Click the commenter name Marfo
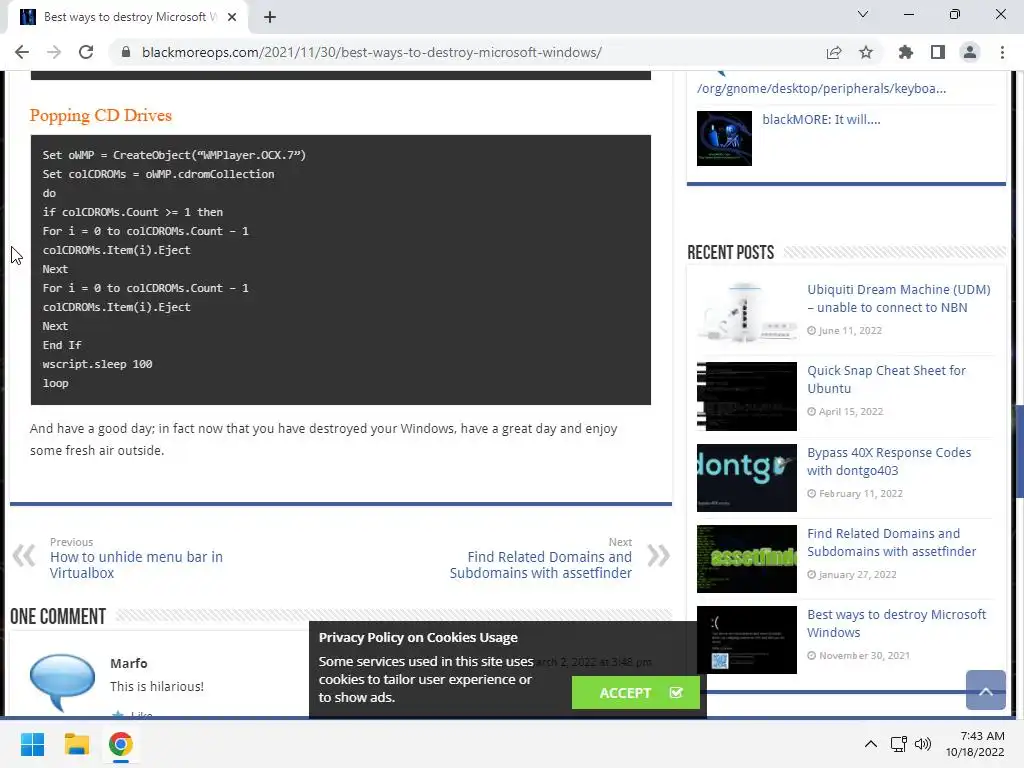Image resolution: width=1024 pixels, height=768 pixels. [129, 664]
